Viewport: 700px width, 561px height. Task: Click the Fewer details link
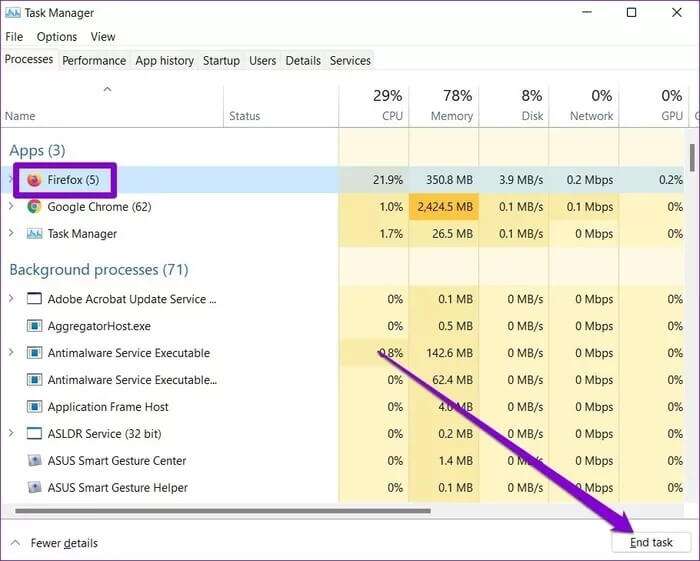point(64,543)
